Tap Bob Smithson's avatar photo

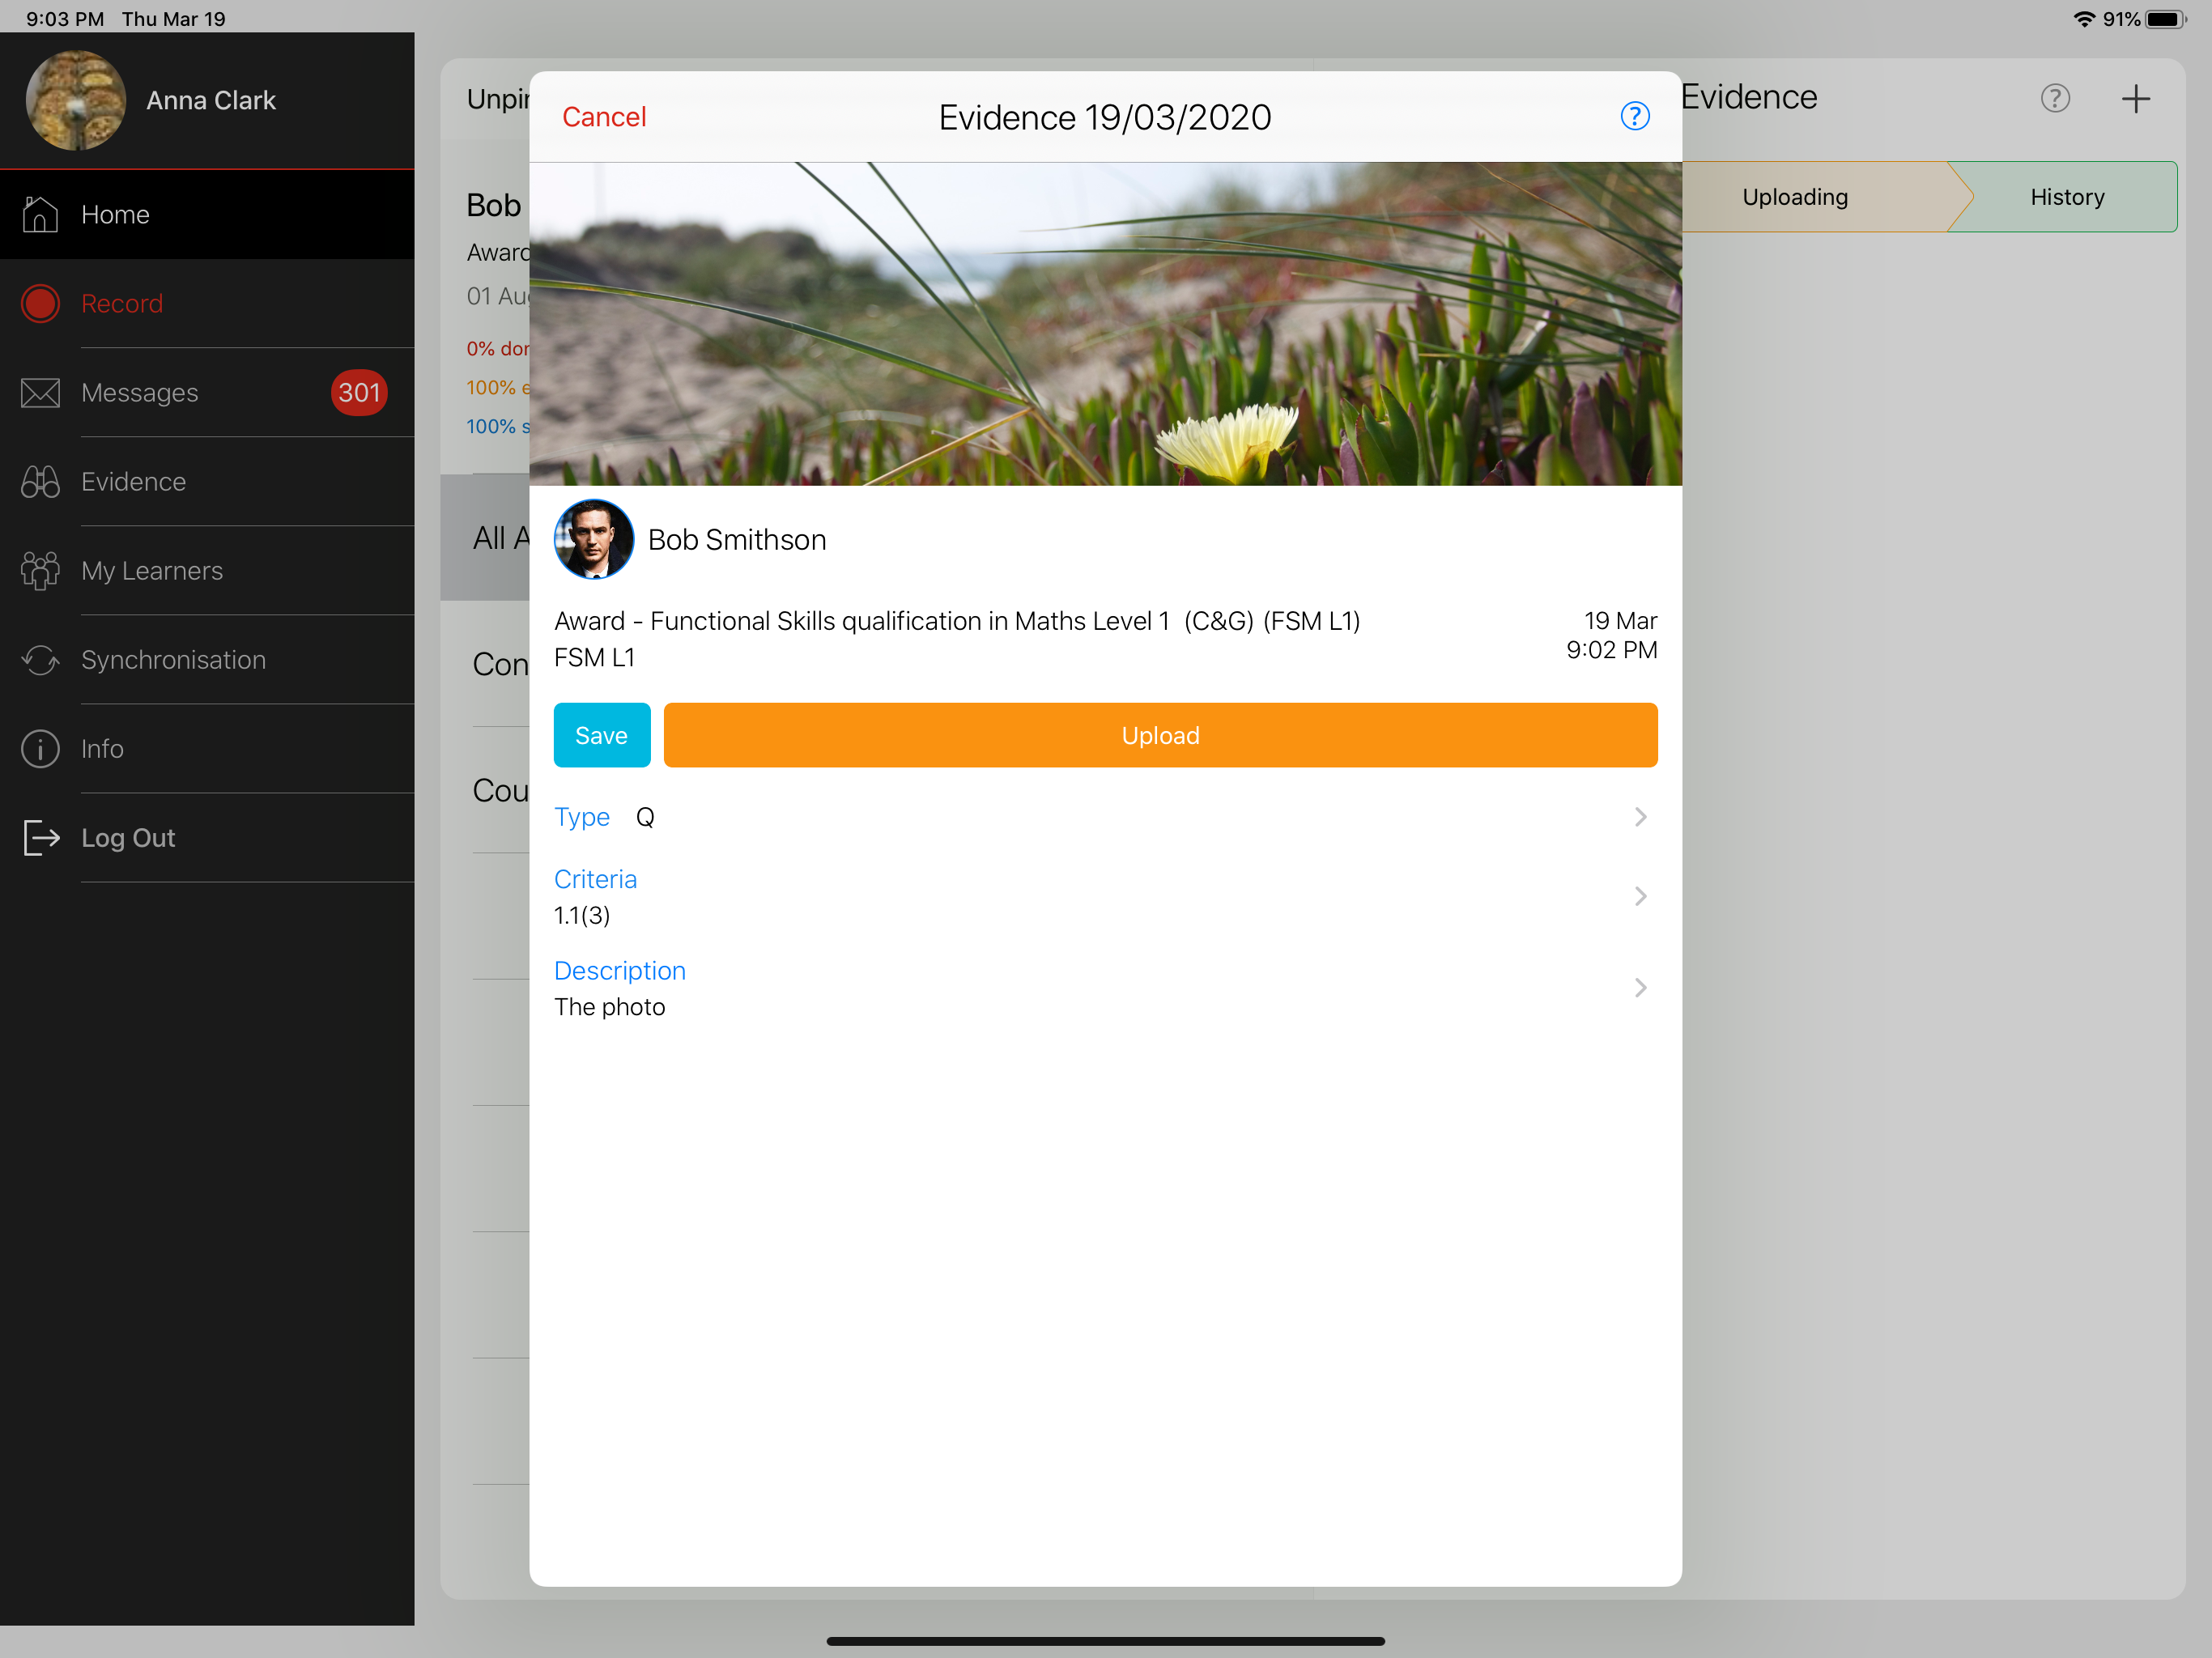(593, 539)
